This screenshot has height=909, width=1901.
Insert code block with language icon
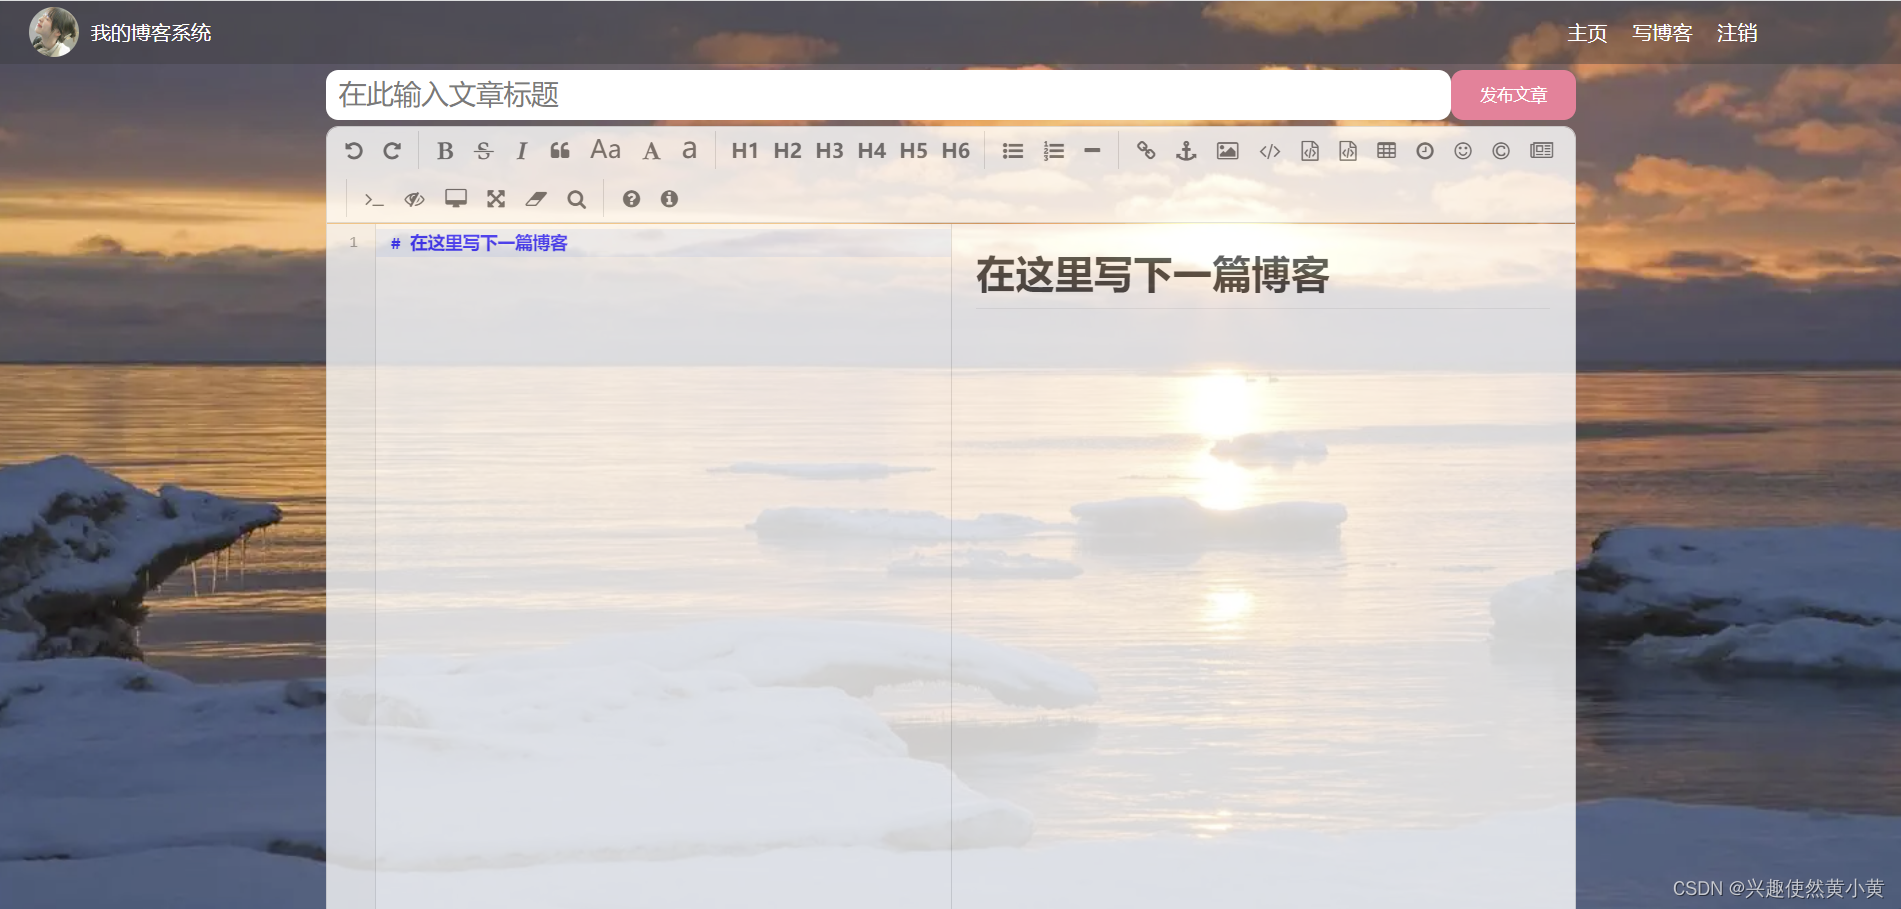coord(1348,151)
